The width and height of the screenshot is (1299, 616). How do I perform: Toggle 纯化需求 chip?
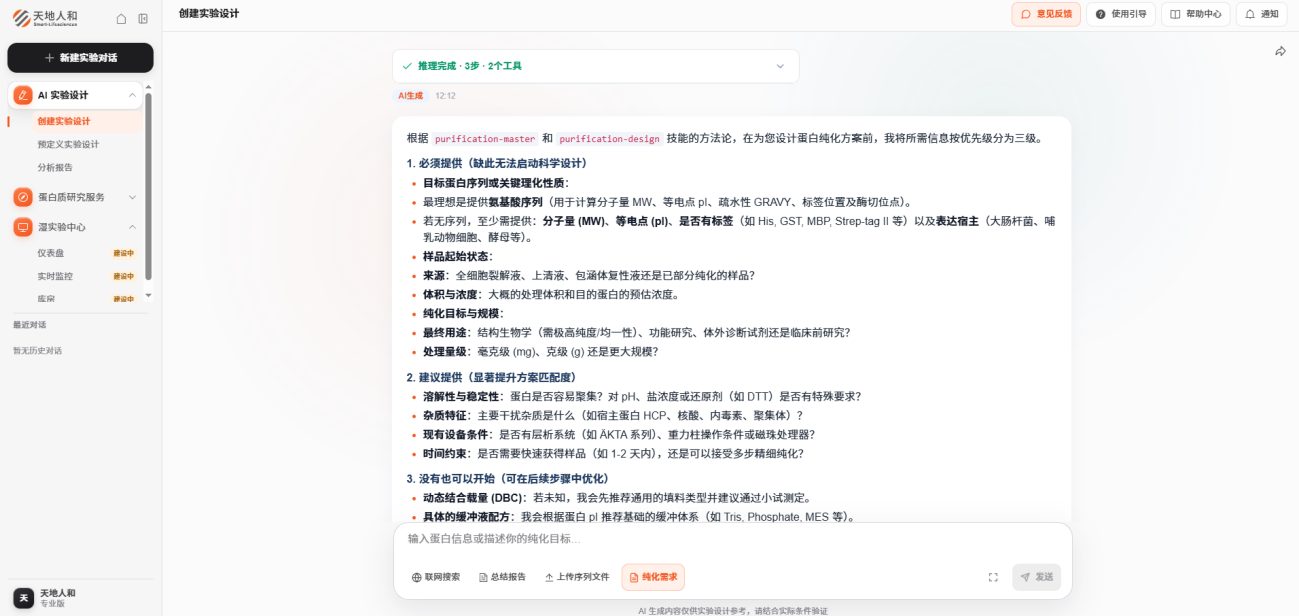click(x=653, y=577)
